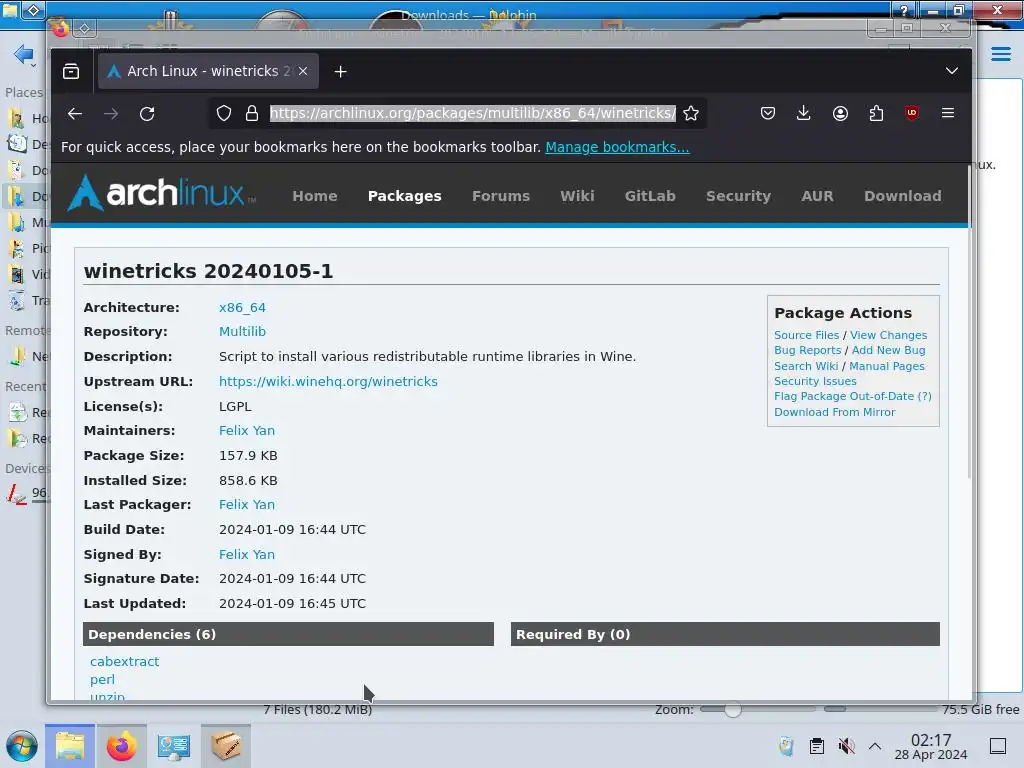
Task: Select the address bar URL field
Action: pos(473,114)
